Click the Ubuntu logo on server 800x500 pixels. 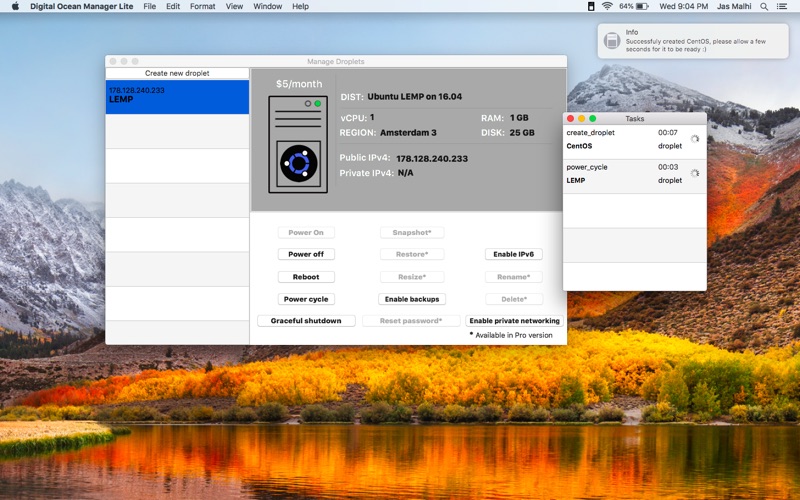pyautogui.click(x=298, y=164)
